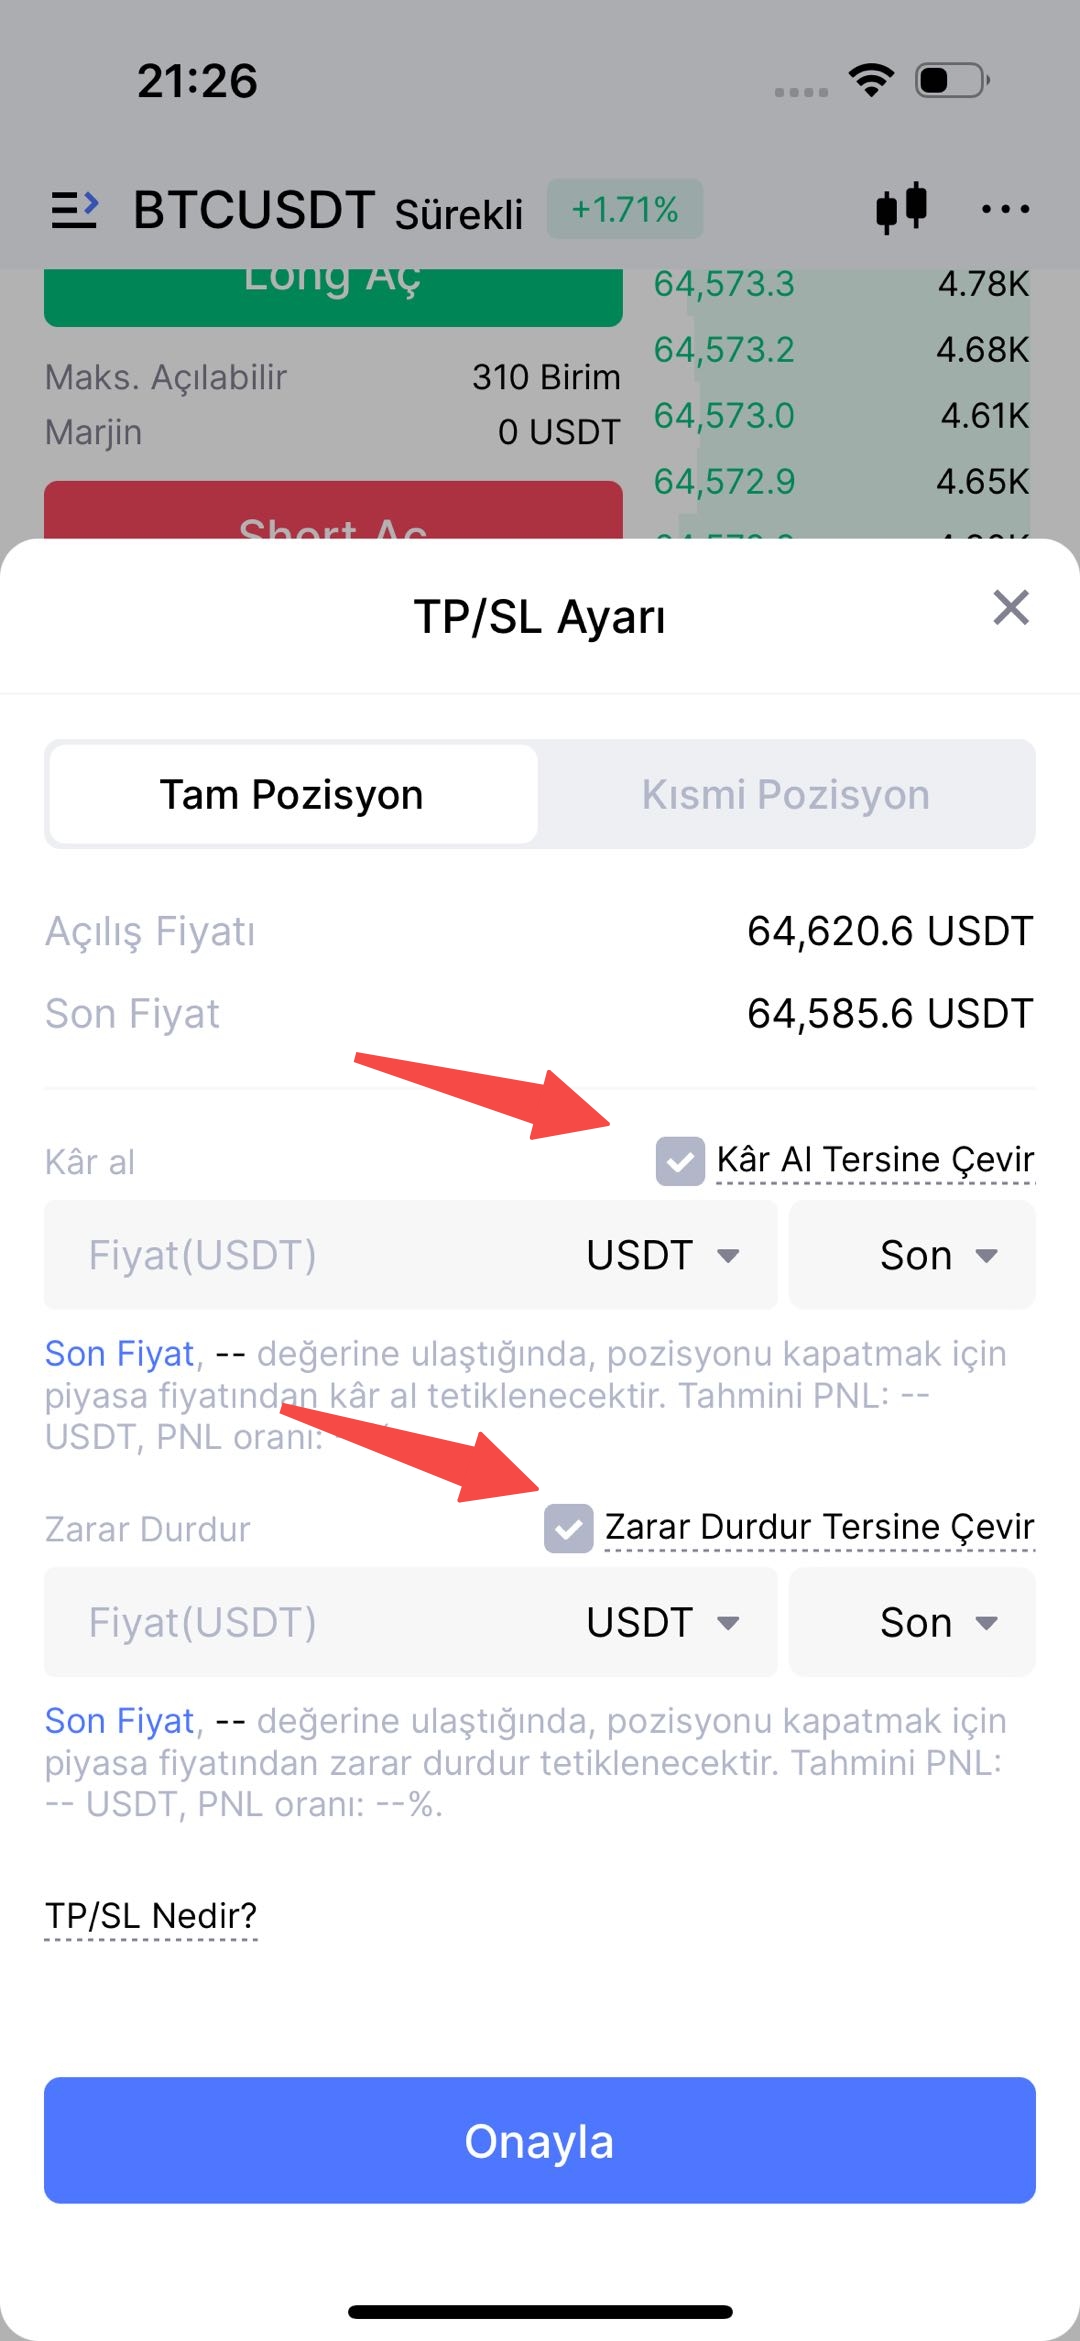
Task: Close the TP/SL Ayarı dialog
Action: [x=1011, y=607]
